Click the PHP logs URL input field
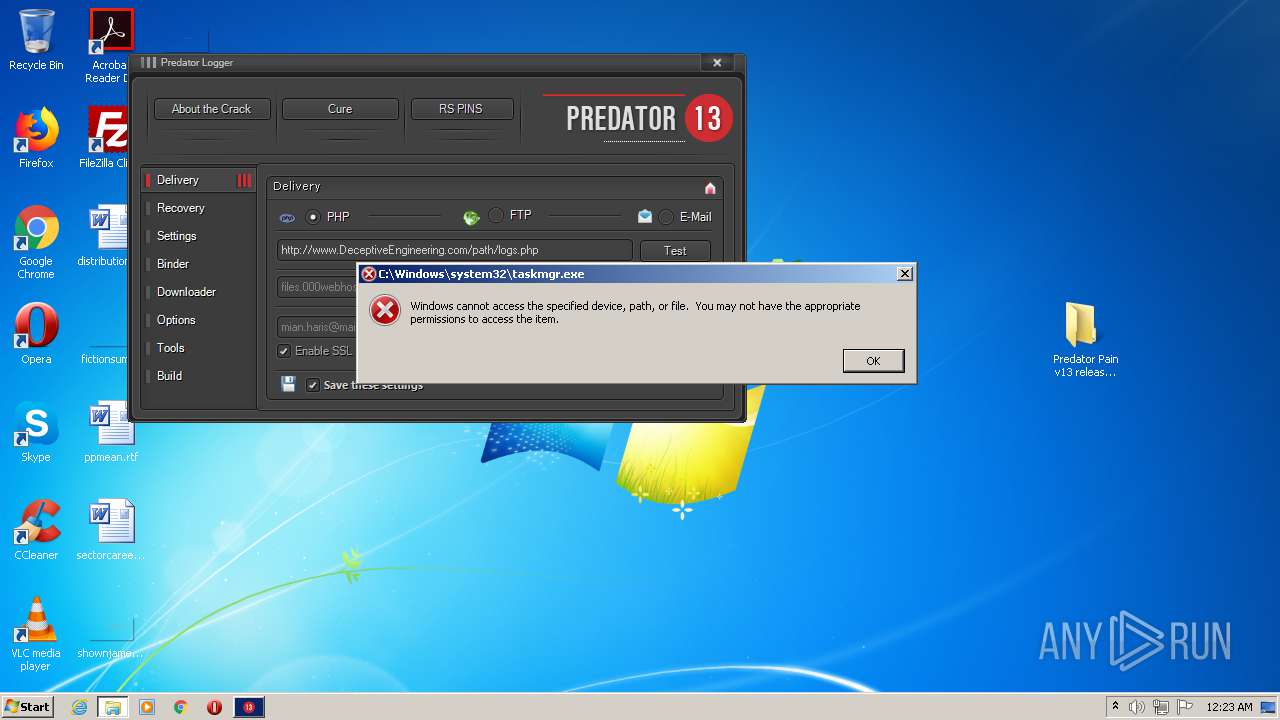Screen dimensions: 1280x720 tap(455, 250)
